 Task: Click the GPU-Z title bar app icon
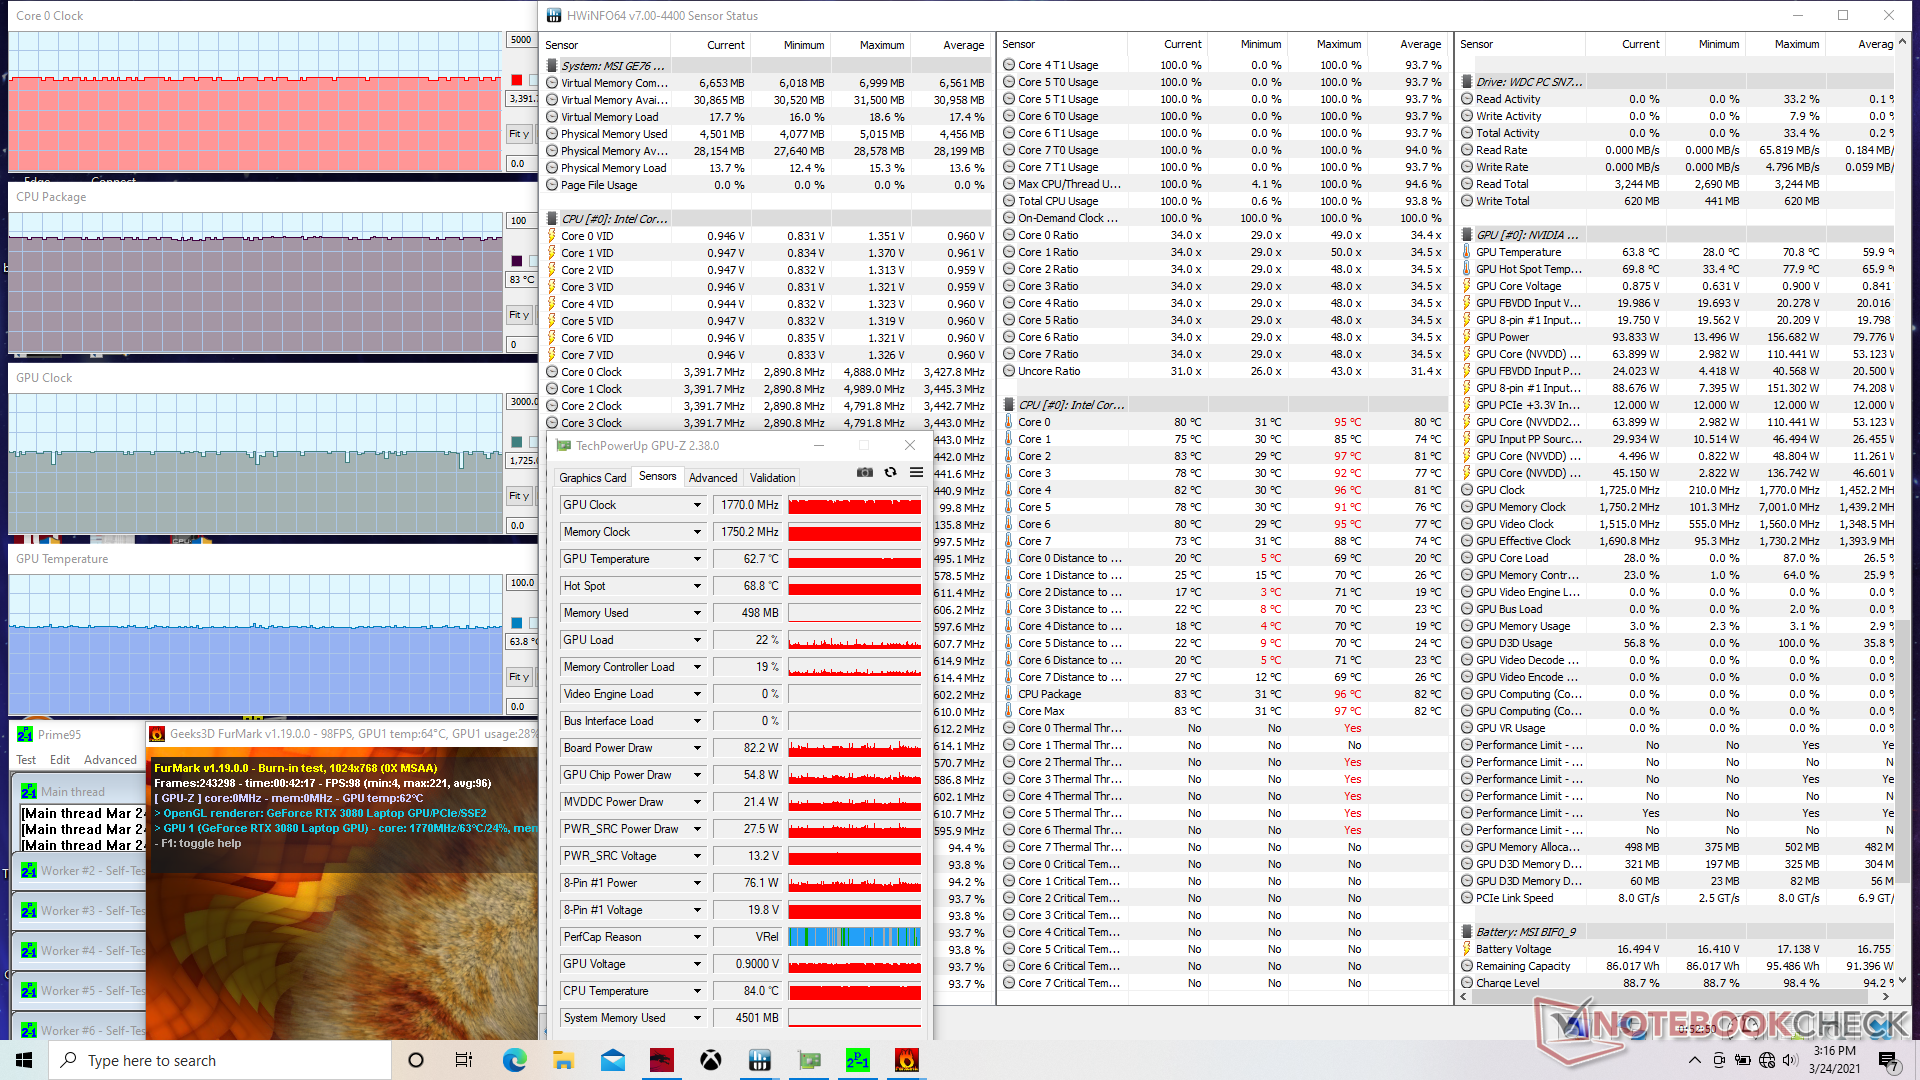pos(564,446)
